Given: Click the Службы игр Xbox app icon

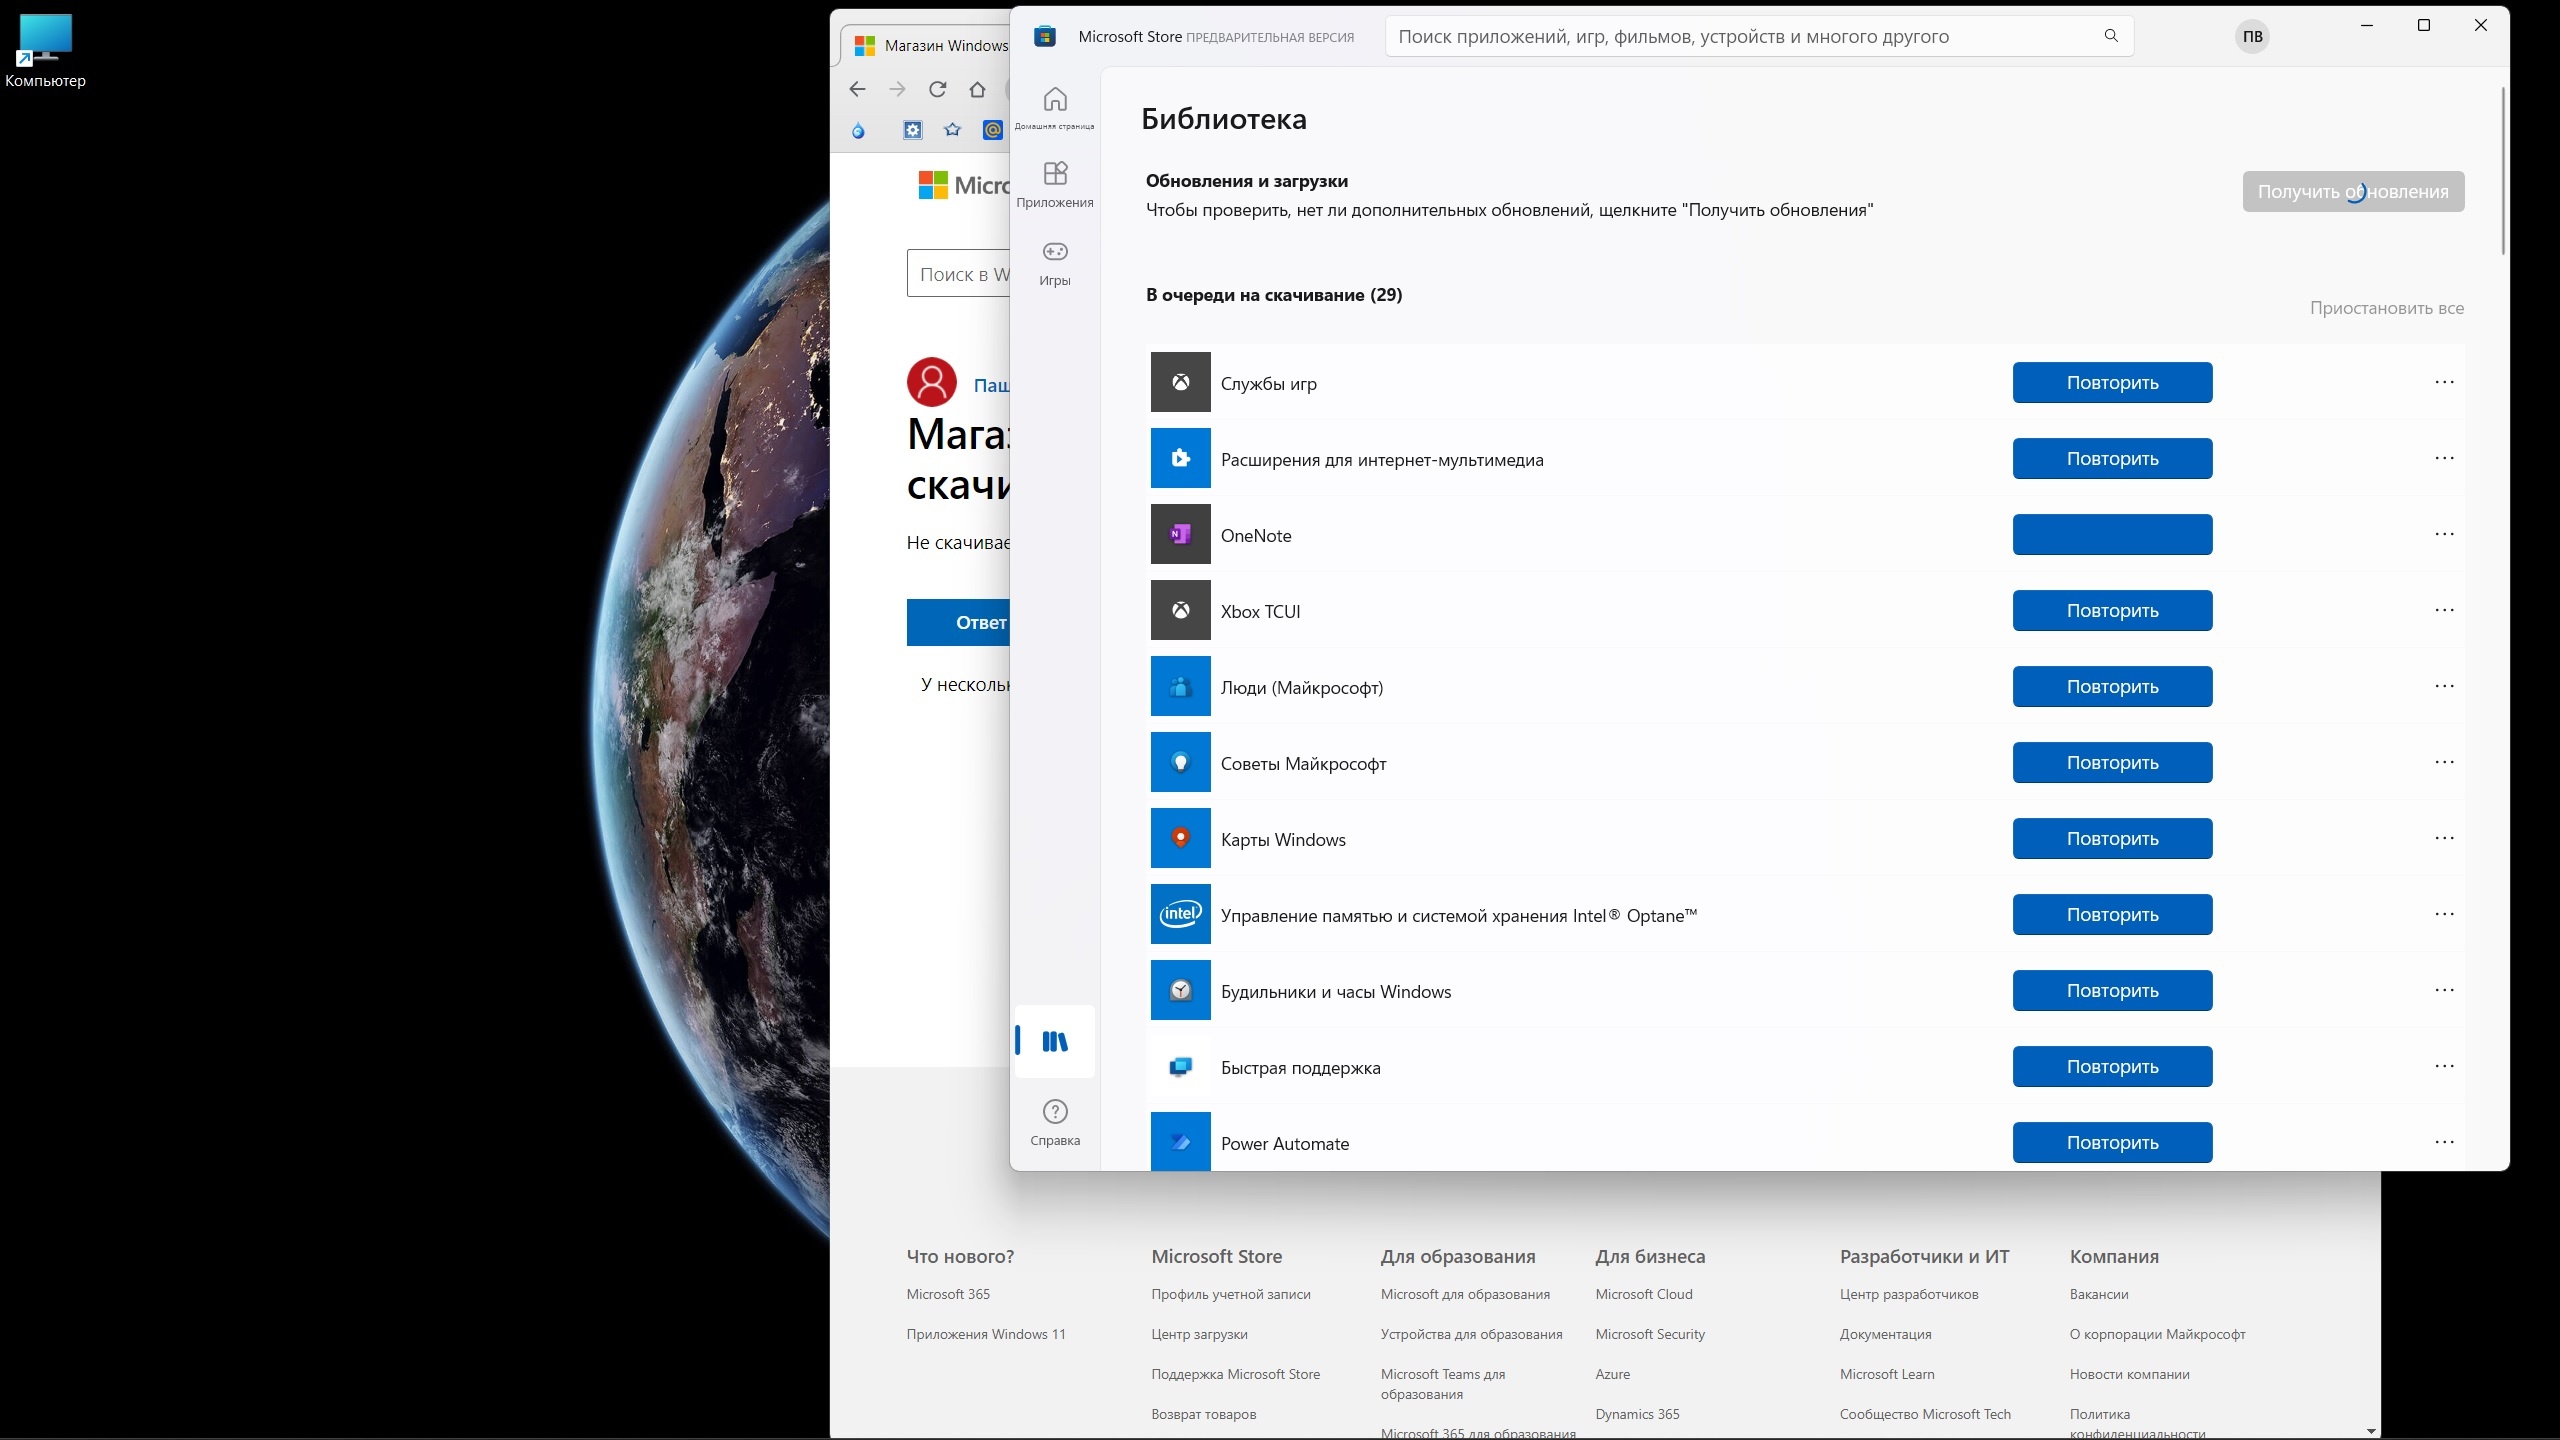Looking at the screenshot, I should (1180, 382).
